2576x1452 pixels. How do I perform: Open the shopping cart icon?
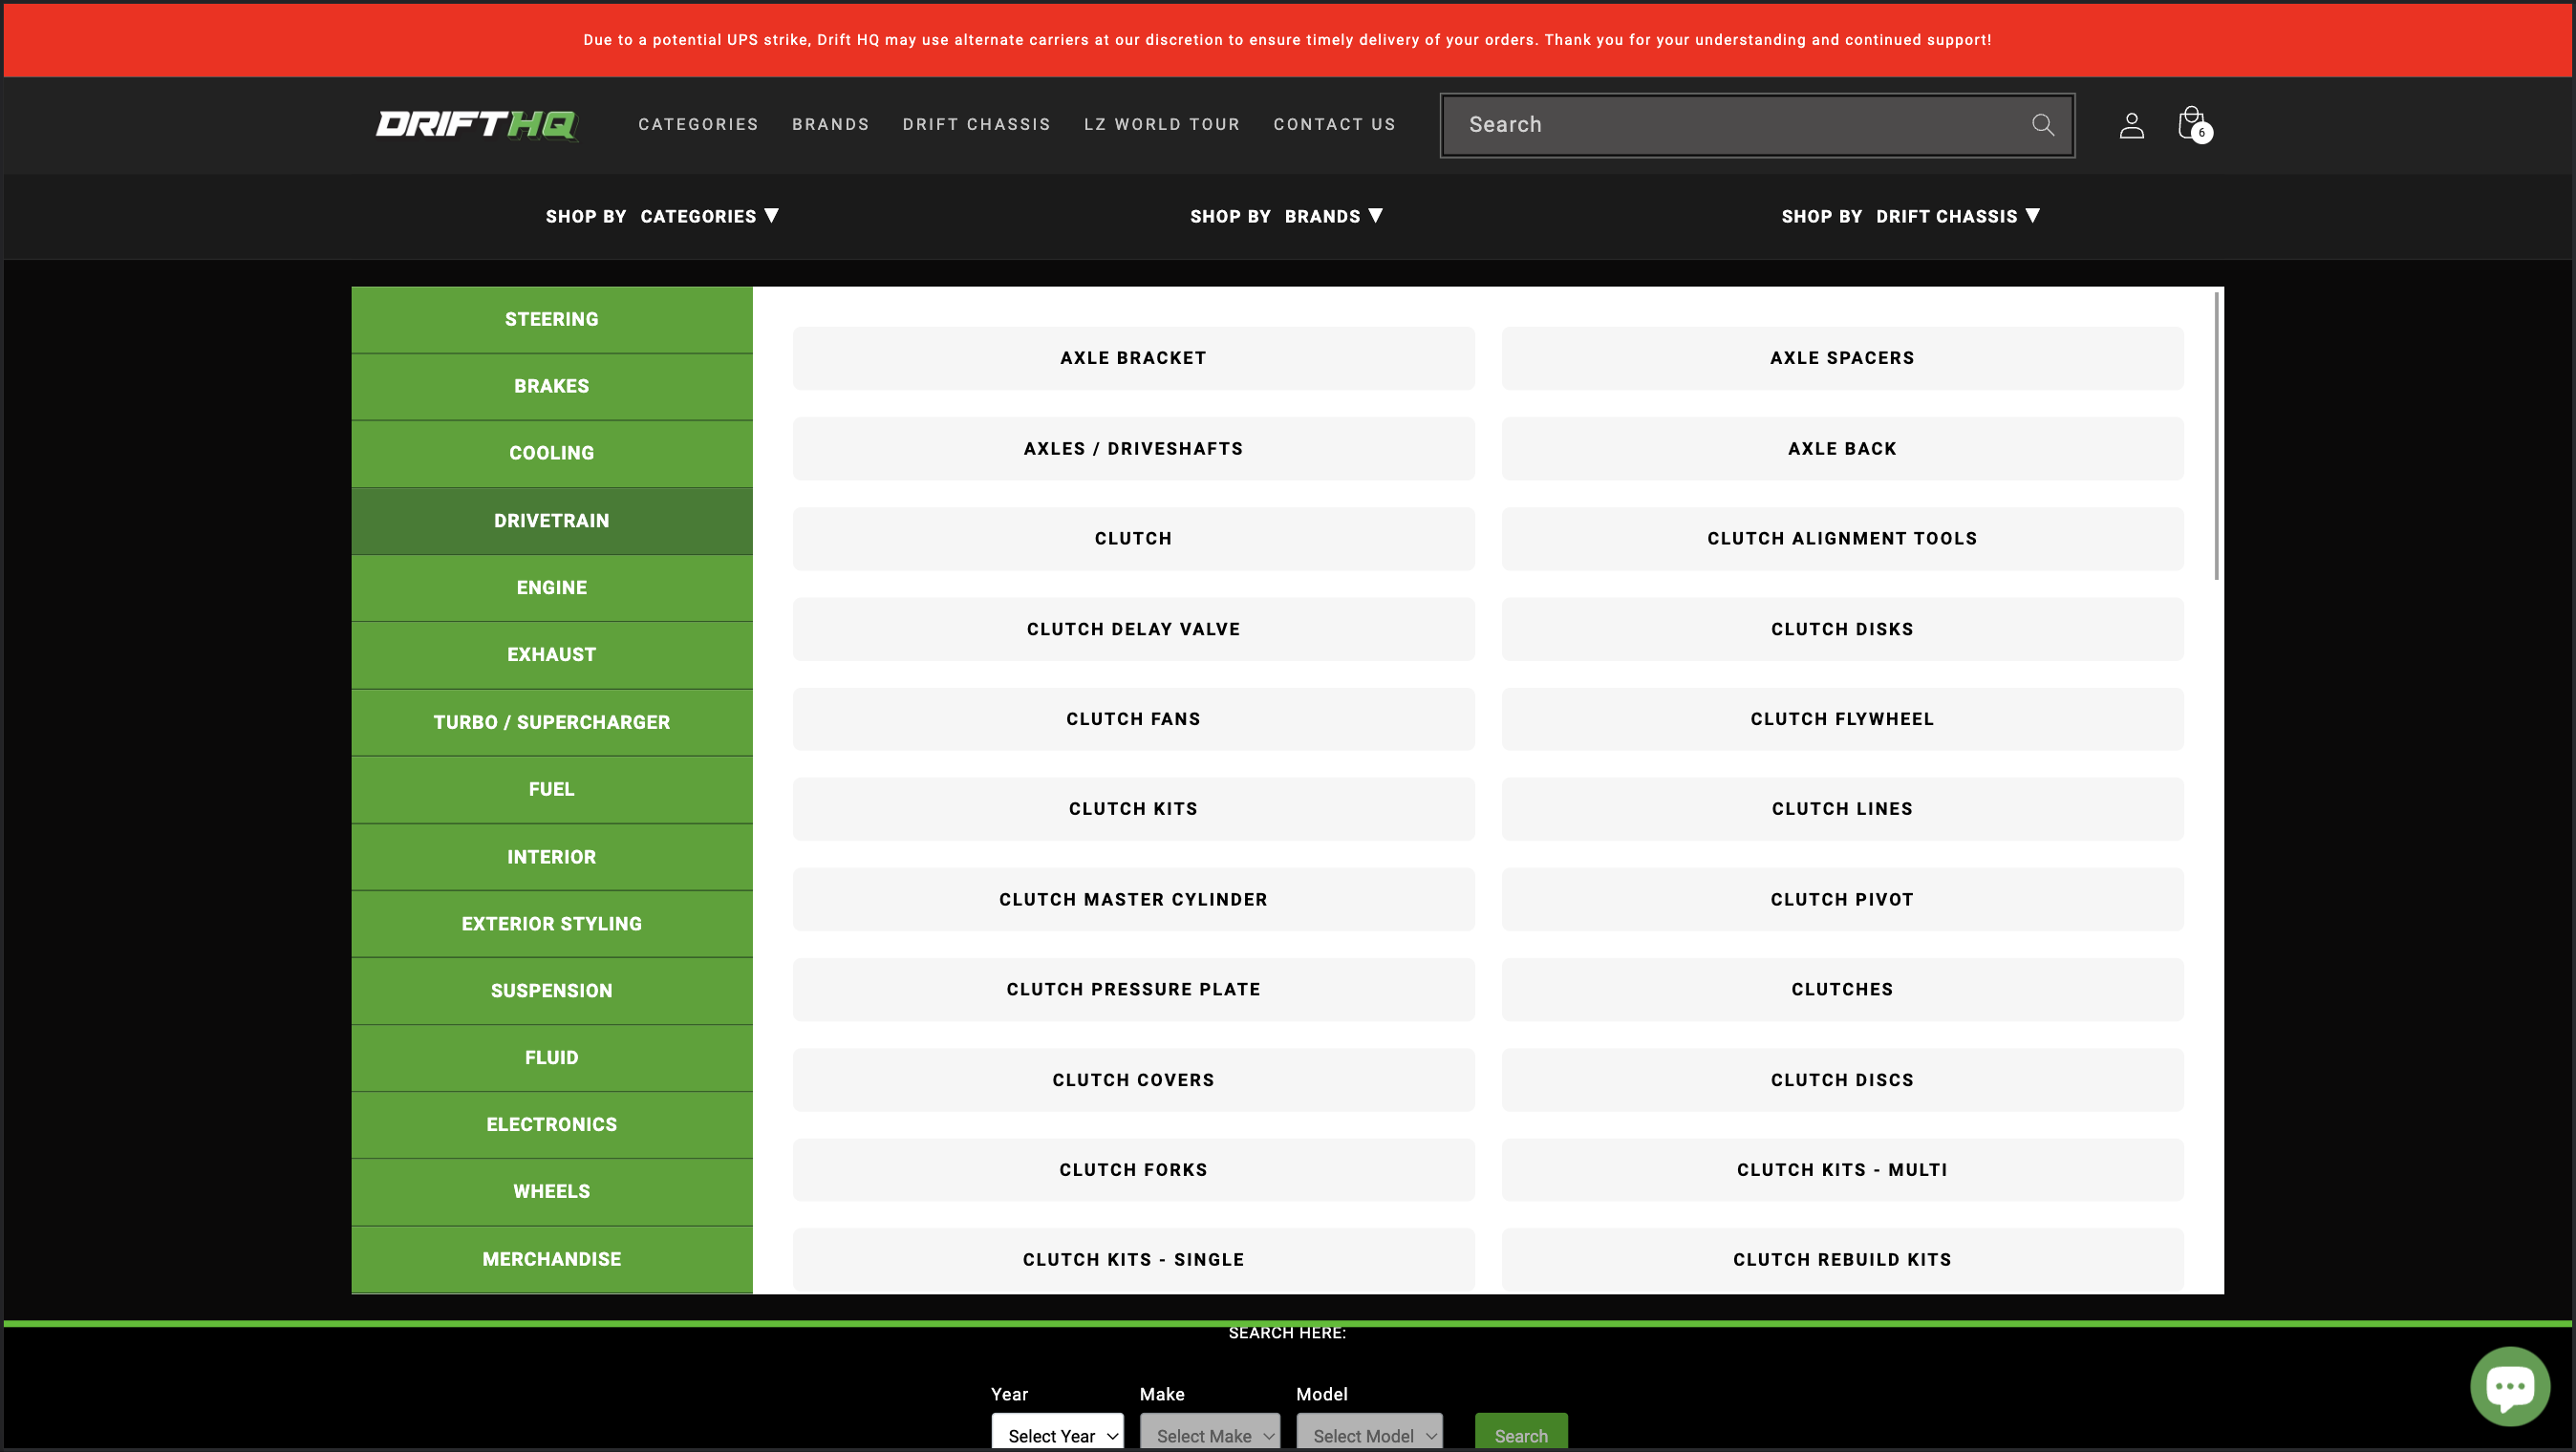point(2192,125)
